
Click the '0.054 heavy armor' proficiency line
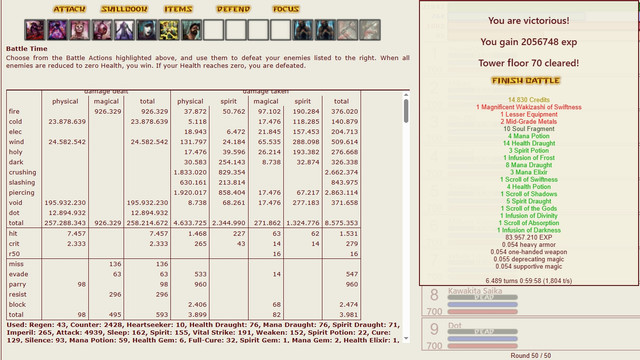(529, 244)
